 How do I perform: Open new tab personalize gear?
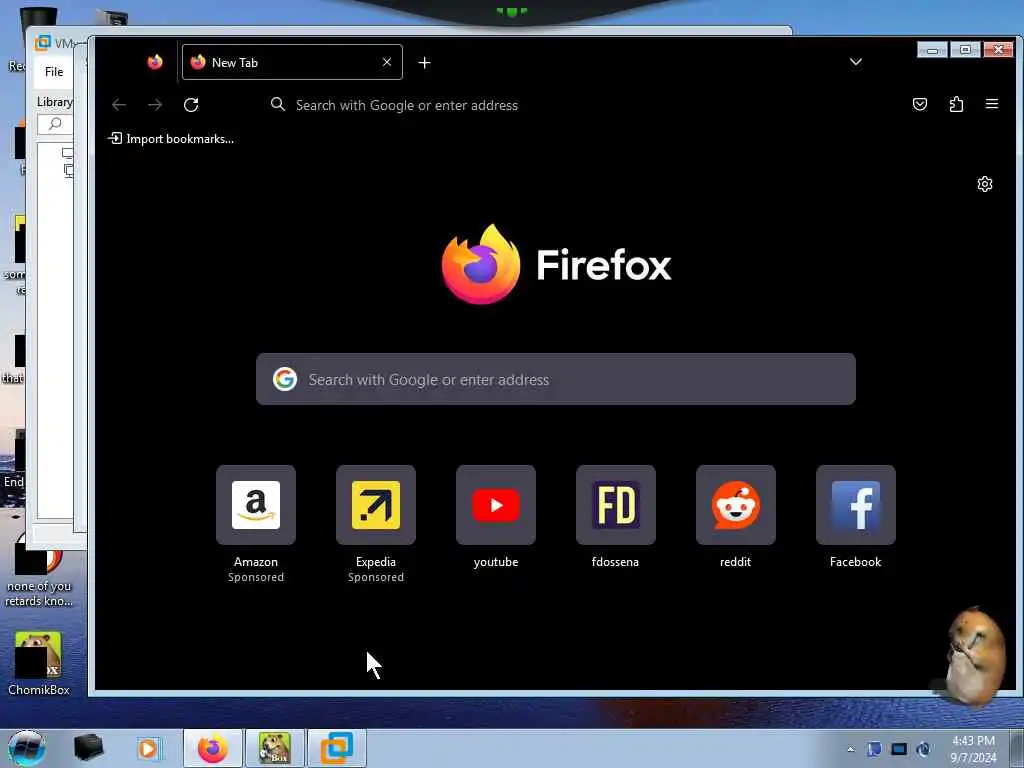tap(985, 184)
